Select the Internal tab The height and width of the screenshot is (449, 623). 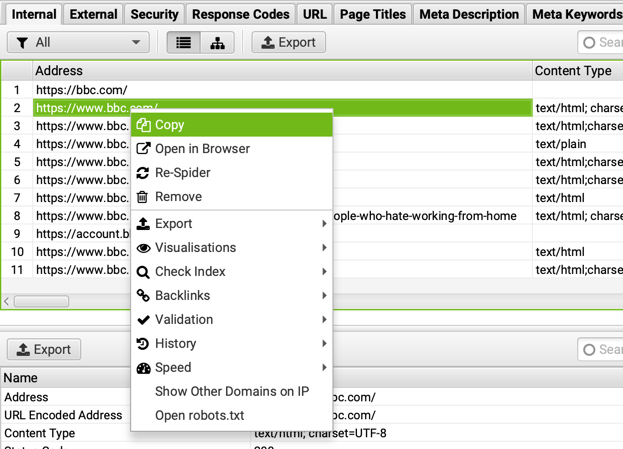(x=34, y=14)
